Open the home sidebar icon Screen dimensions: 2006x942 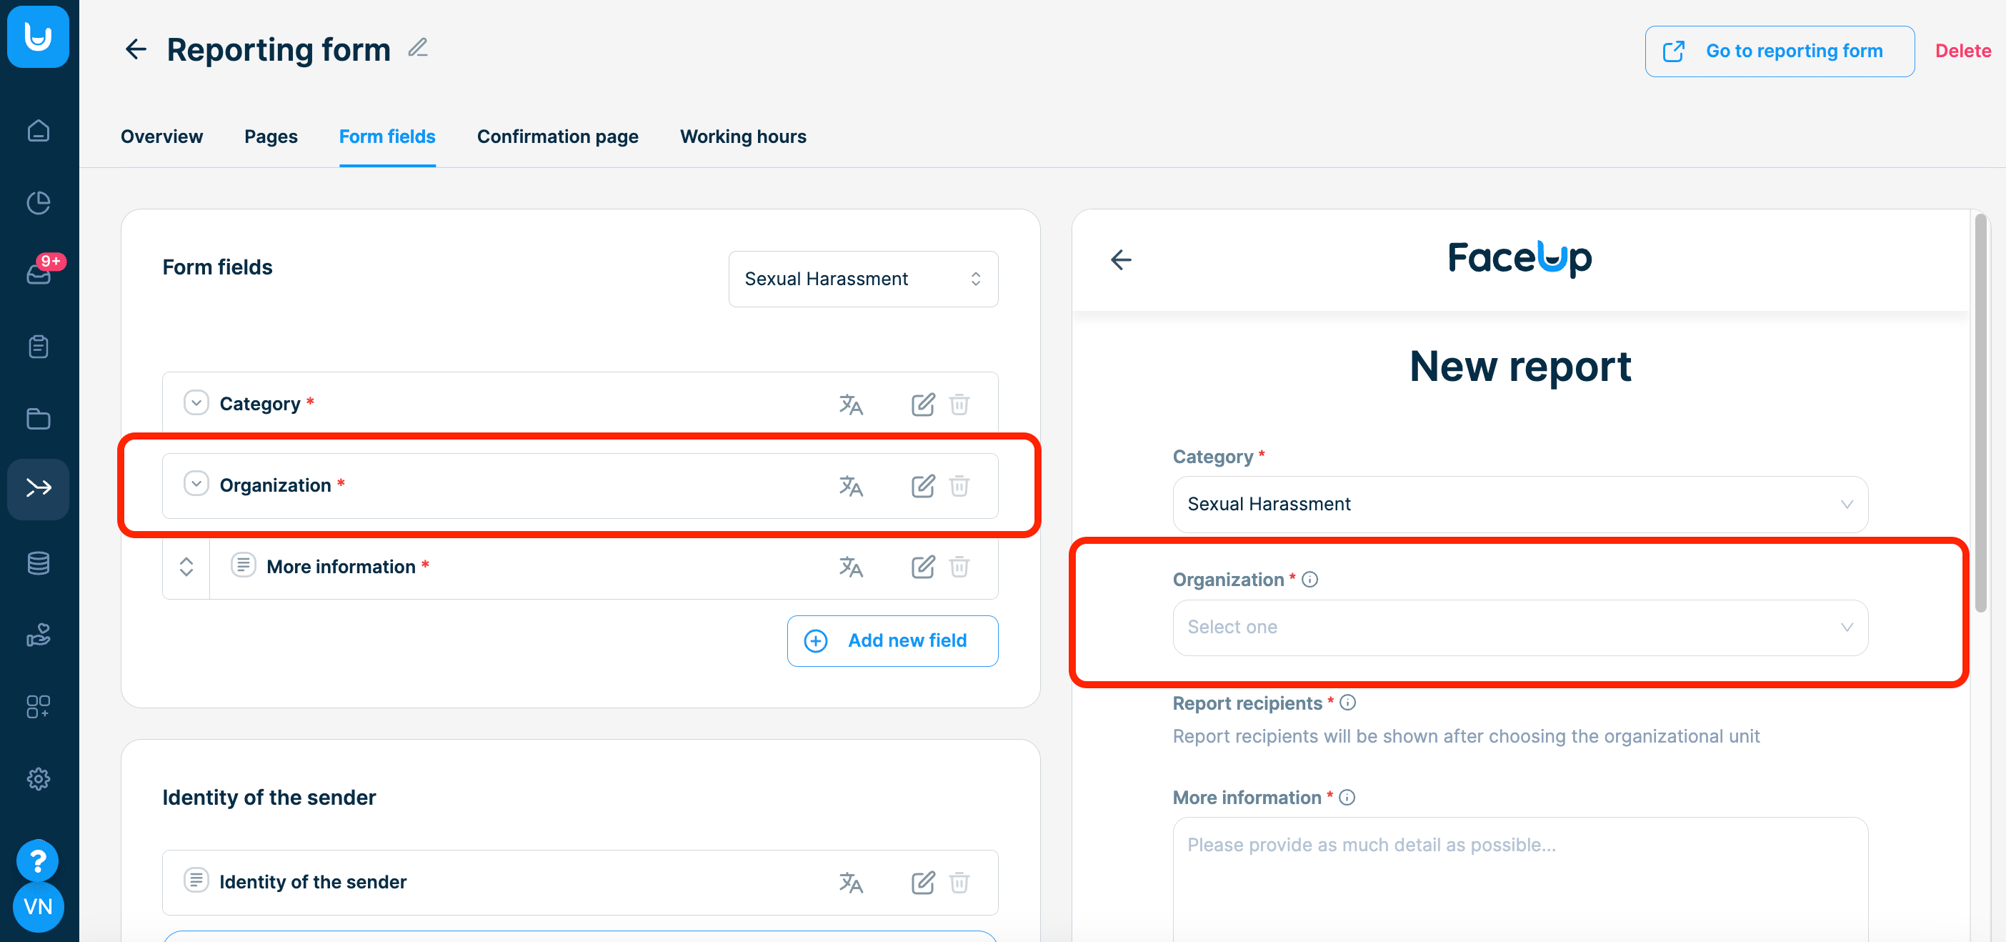(x=38, y=131)
